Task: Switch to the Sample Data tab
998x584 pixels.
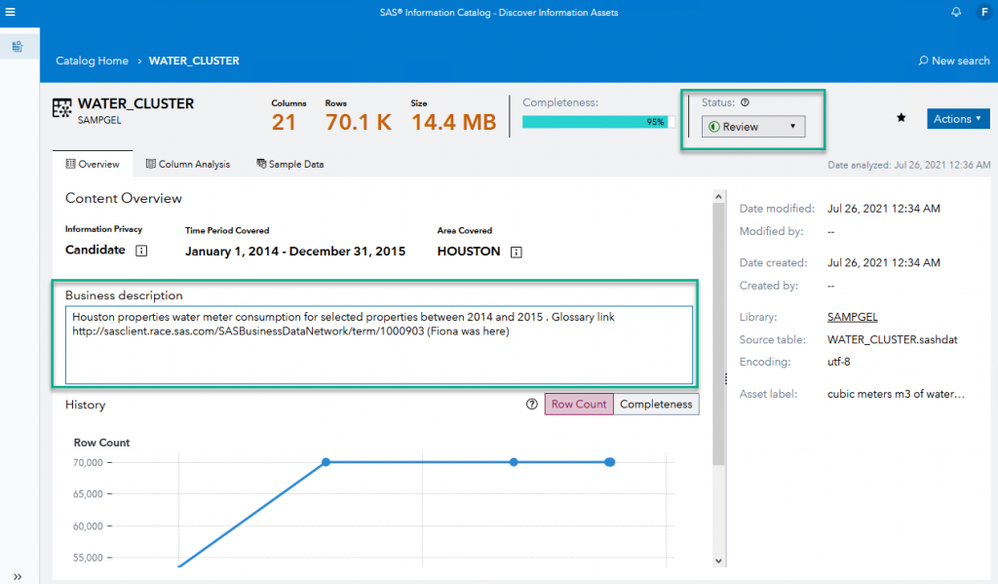Action: tap(290, 164)
